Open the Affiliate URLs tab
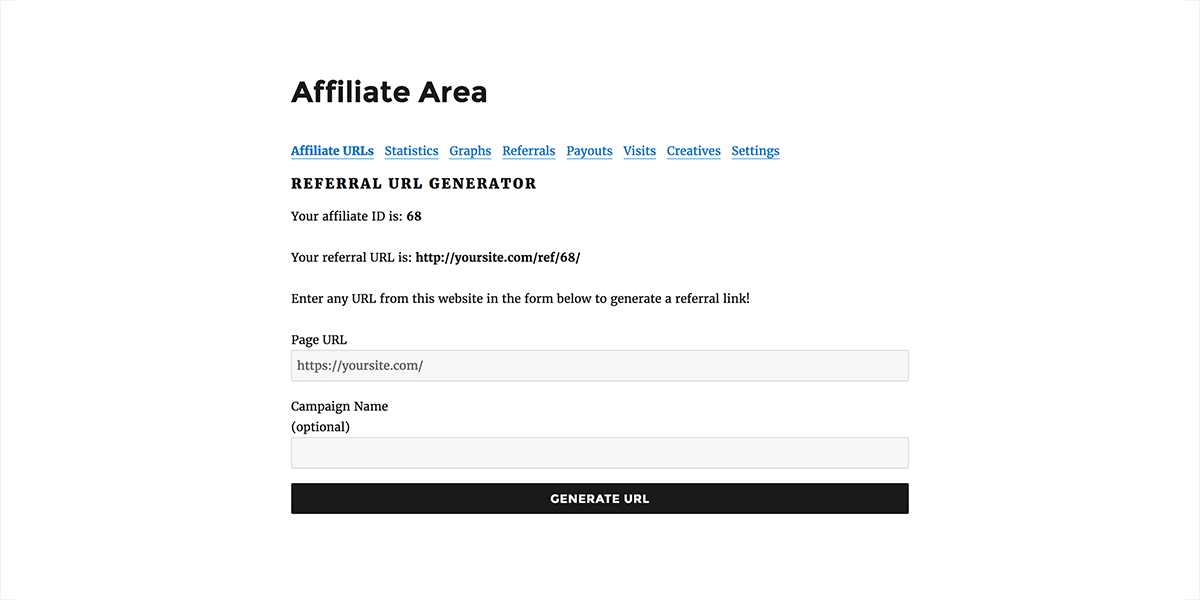This screenshot has height=600, width=1200. coord(332,151)
